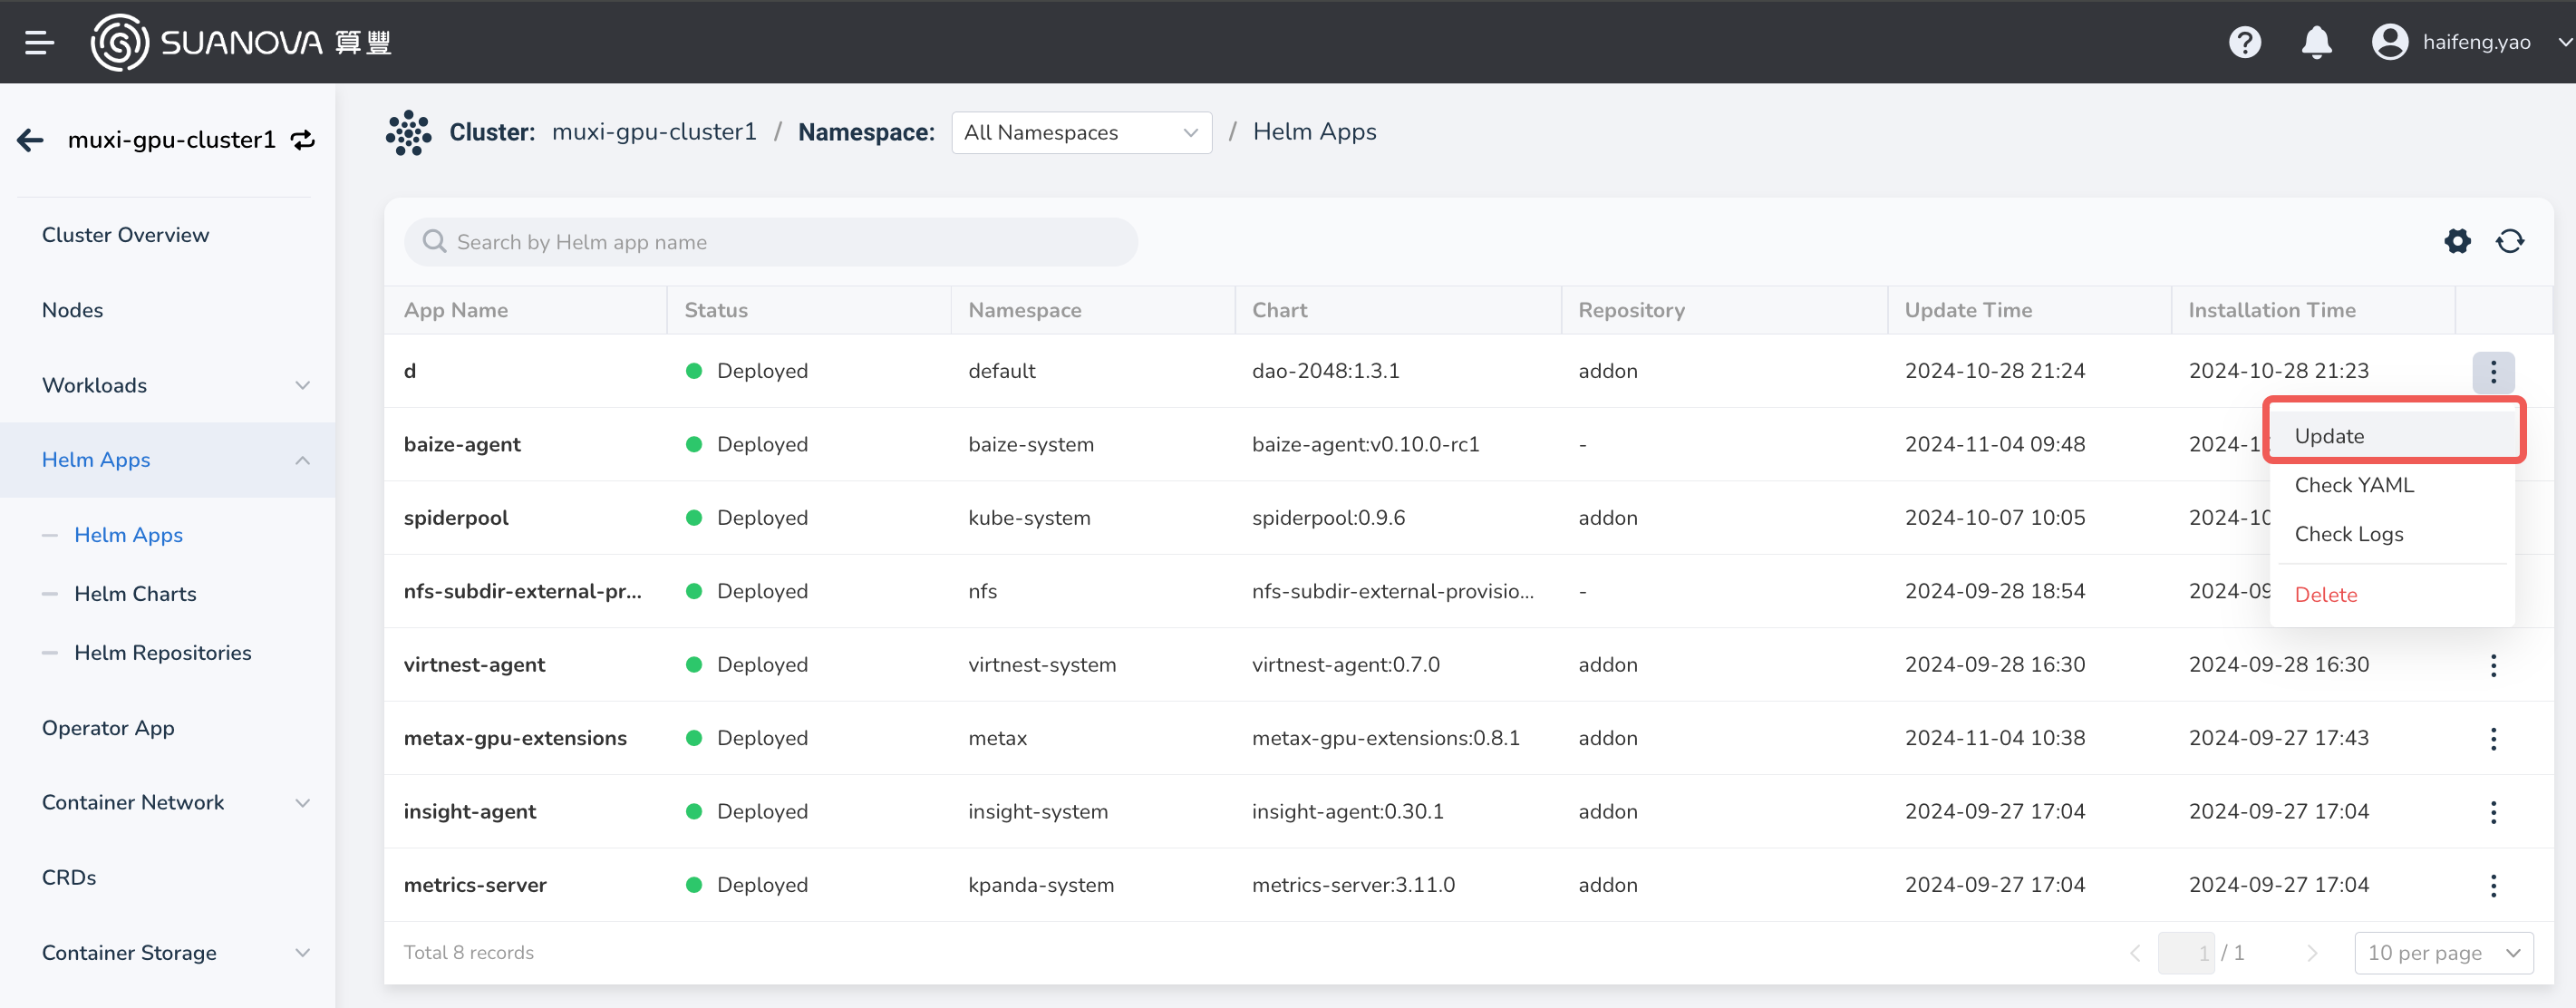Select Update from the context menu
Screen dimensions: 2576x1008
pos(2394,436)
